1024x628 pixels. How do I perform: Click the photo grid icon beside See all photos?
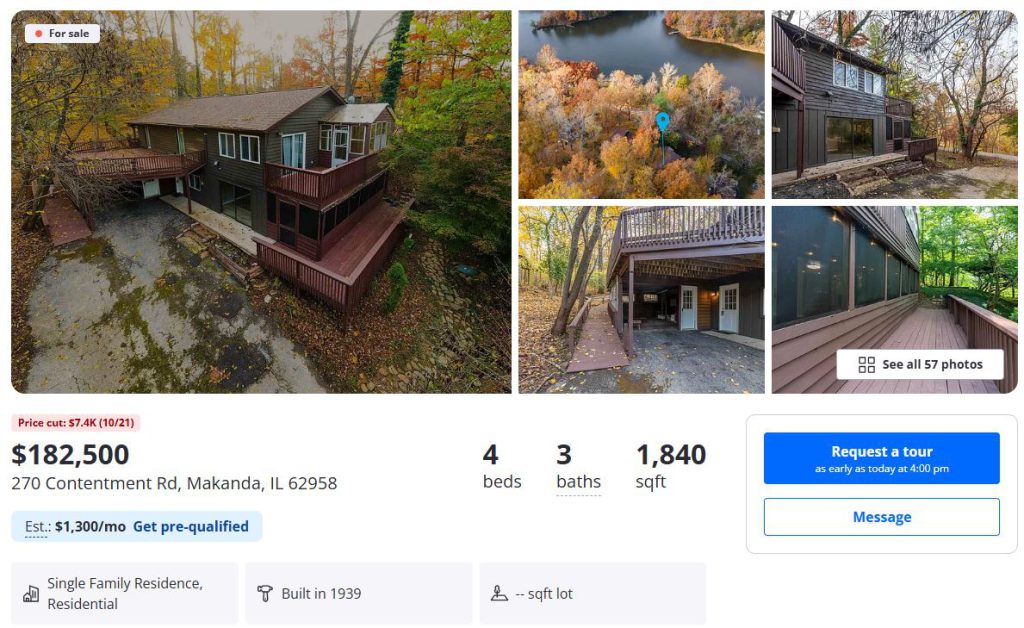click(866, 364)
